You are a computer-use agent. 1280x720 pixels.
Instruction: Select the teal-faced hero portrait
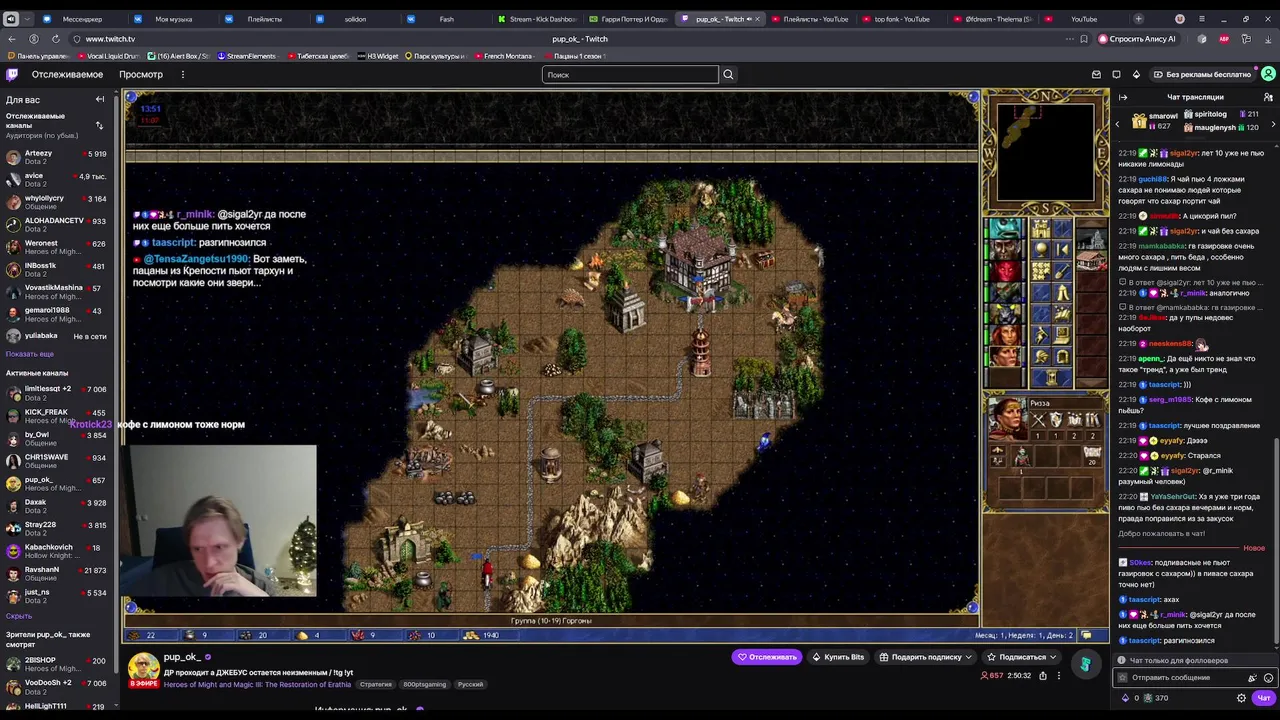1005,229
